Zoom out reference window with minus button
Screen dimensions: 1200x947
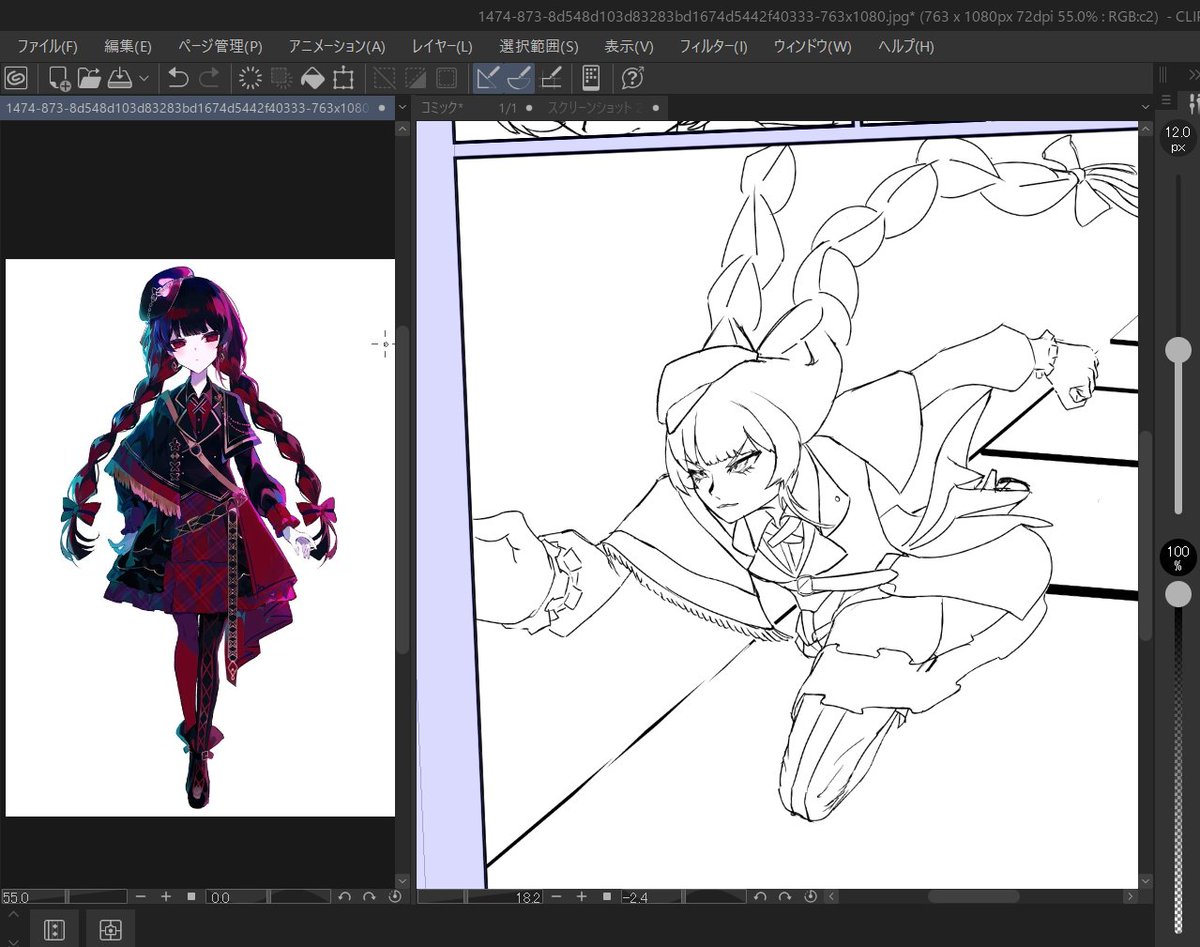tap(141, 897)
